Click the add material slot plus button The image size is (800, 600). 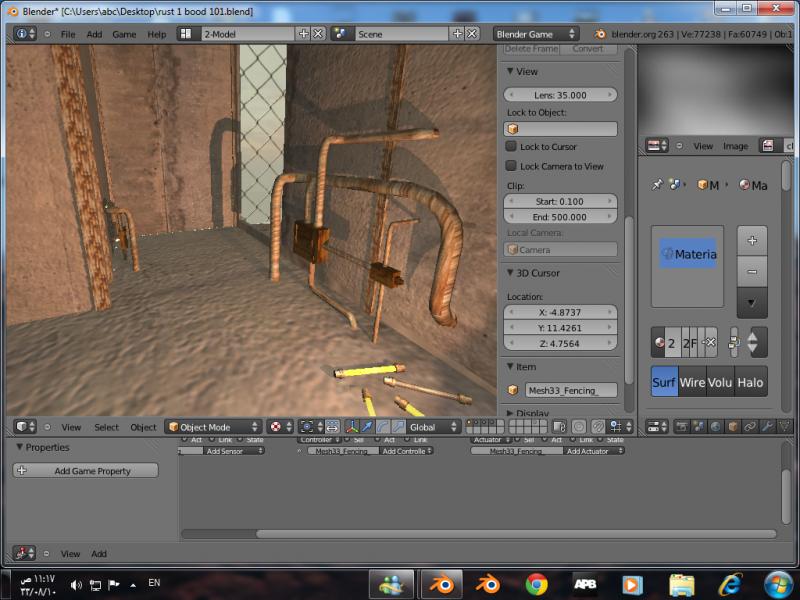click(x=752, y=241)
